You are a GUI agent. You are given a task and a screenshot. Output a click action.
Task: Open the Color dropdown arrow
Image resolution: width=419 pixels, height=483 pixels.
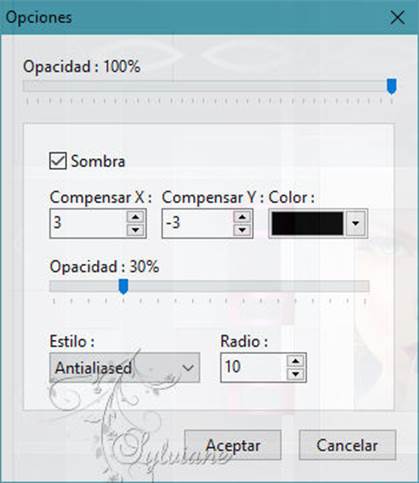tap(356, 223)
